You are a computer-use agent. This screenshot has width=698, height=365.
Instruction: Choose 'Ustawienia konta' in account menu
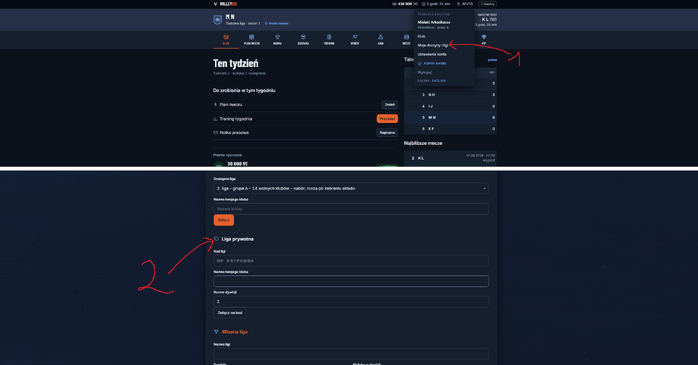click(x=432, y=54)
